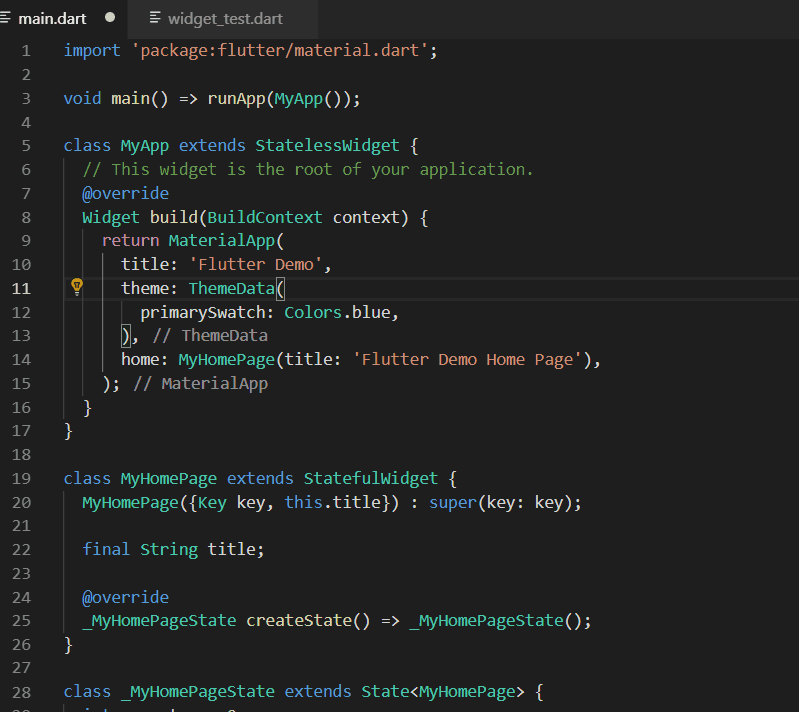Click super keyword on line 20

[452, 503]
